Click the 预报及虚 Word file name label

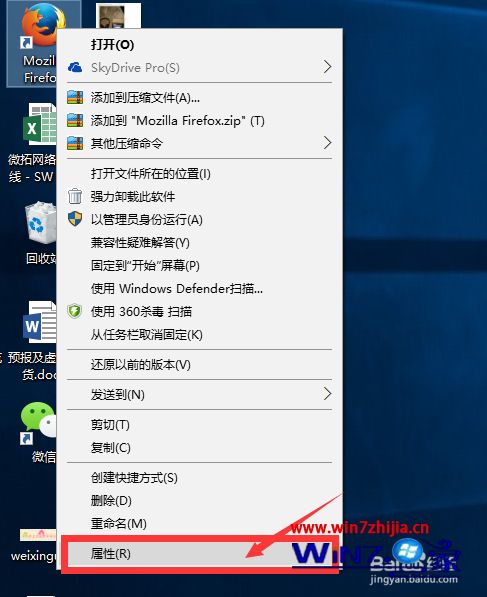coord(32,366)
